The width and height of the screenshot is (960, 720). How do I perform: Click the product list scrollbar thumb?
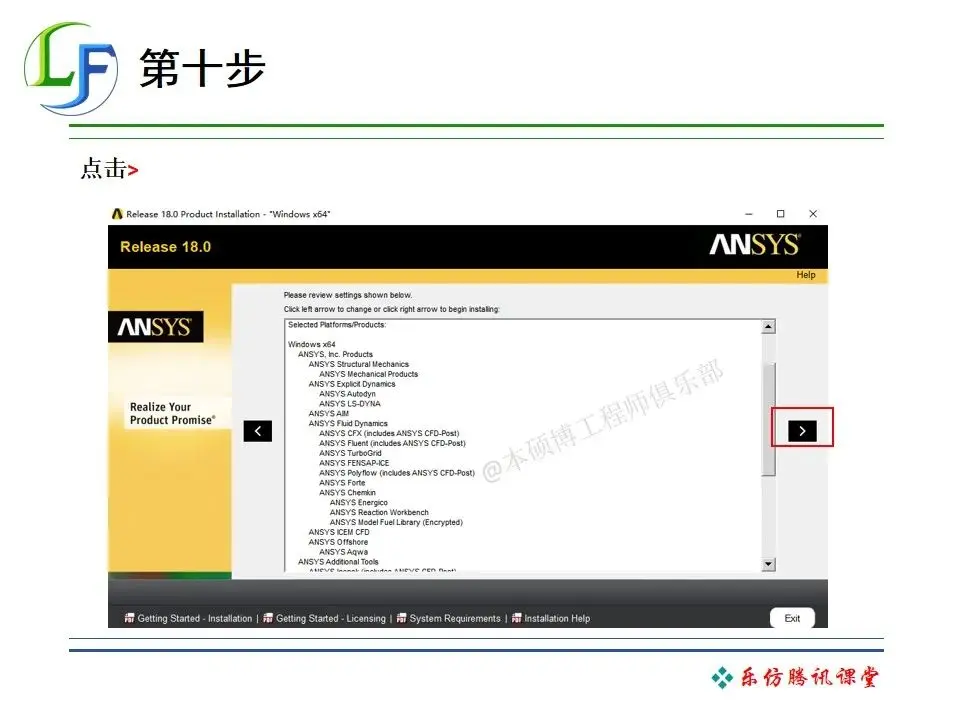(x=768, y=418)
